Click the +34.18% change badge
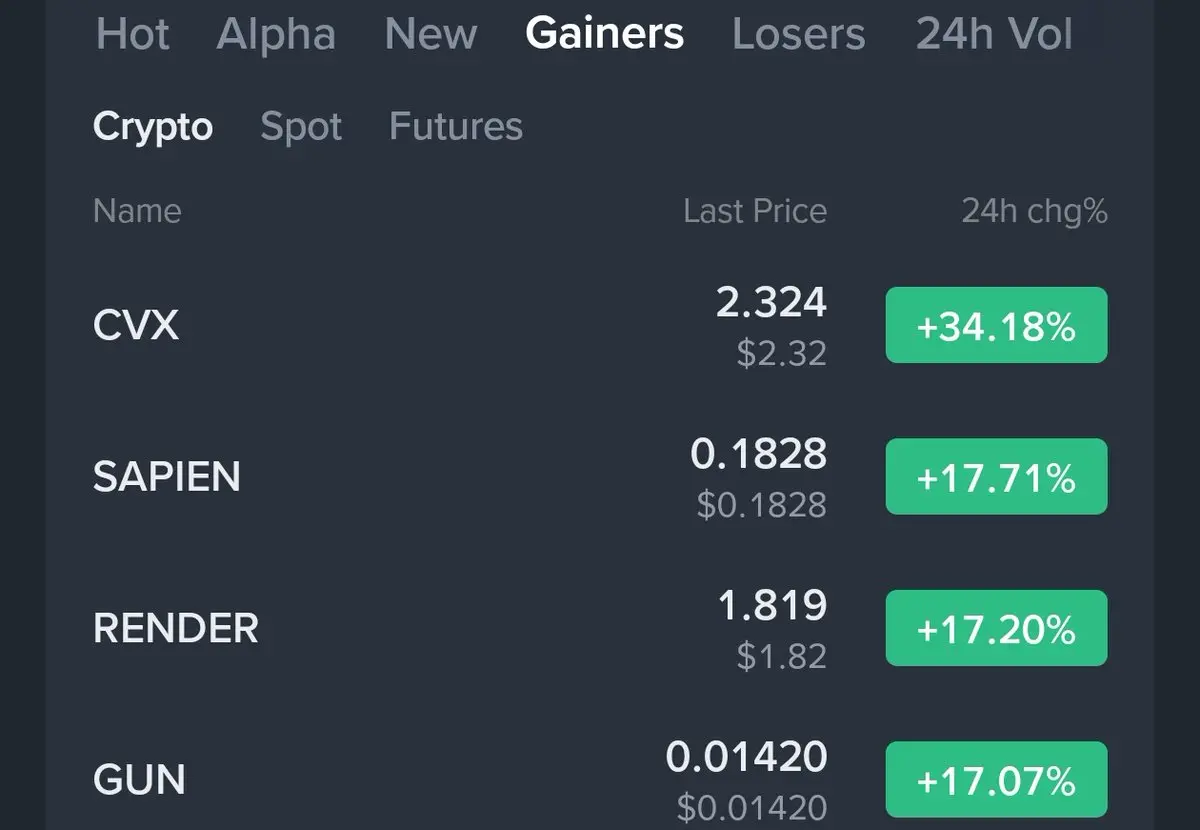 coord(996,325)
